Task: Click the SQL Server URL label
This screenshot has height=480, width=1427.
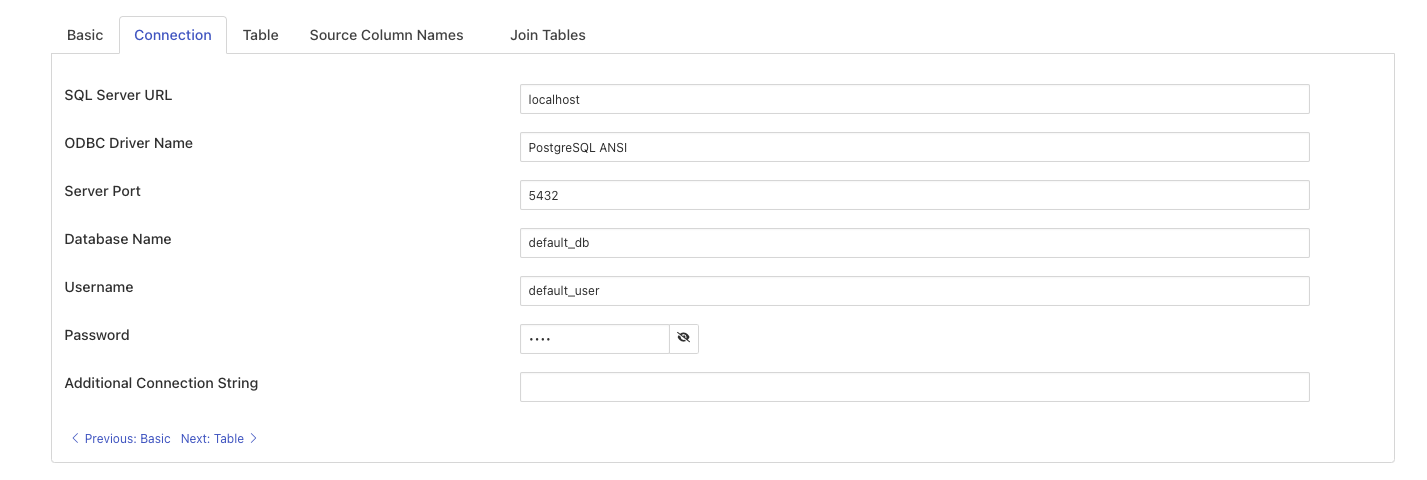Action: [x=118, y=95]
